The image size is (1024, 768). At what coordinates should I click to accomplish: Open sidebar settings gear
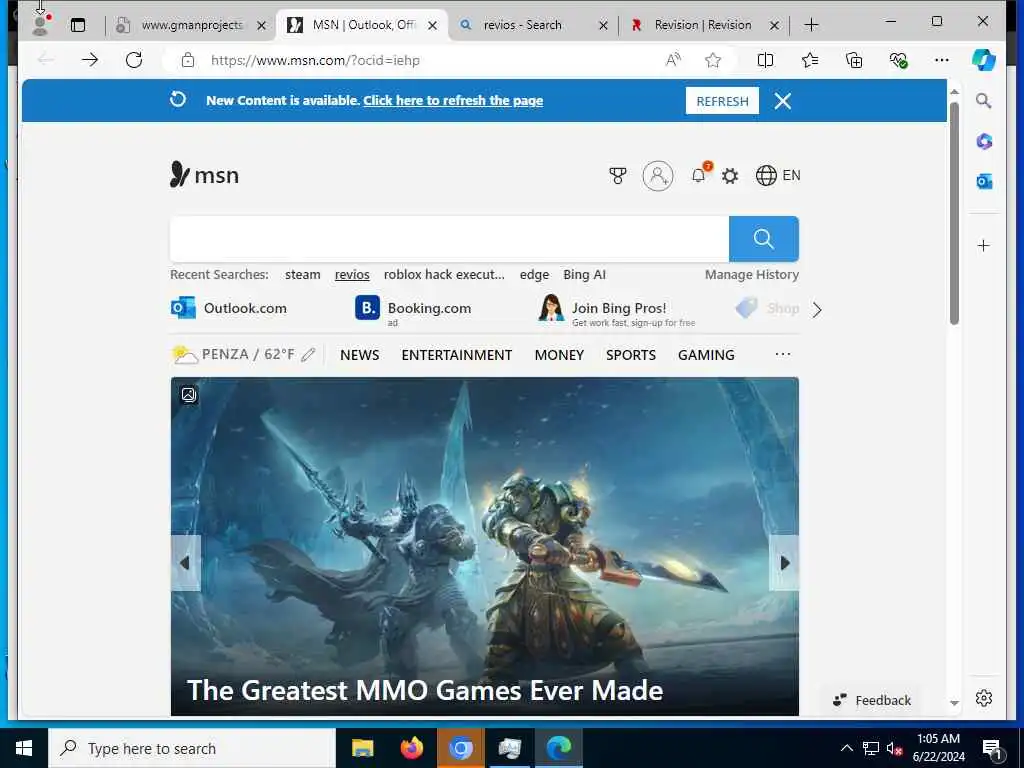tap(984, 698)
